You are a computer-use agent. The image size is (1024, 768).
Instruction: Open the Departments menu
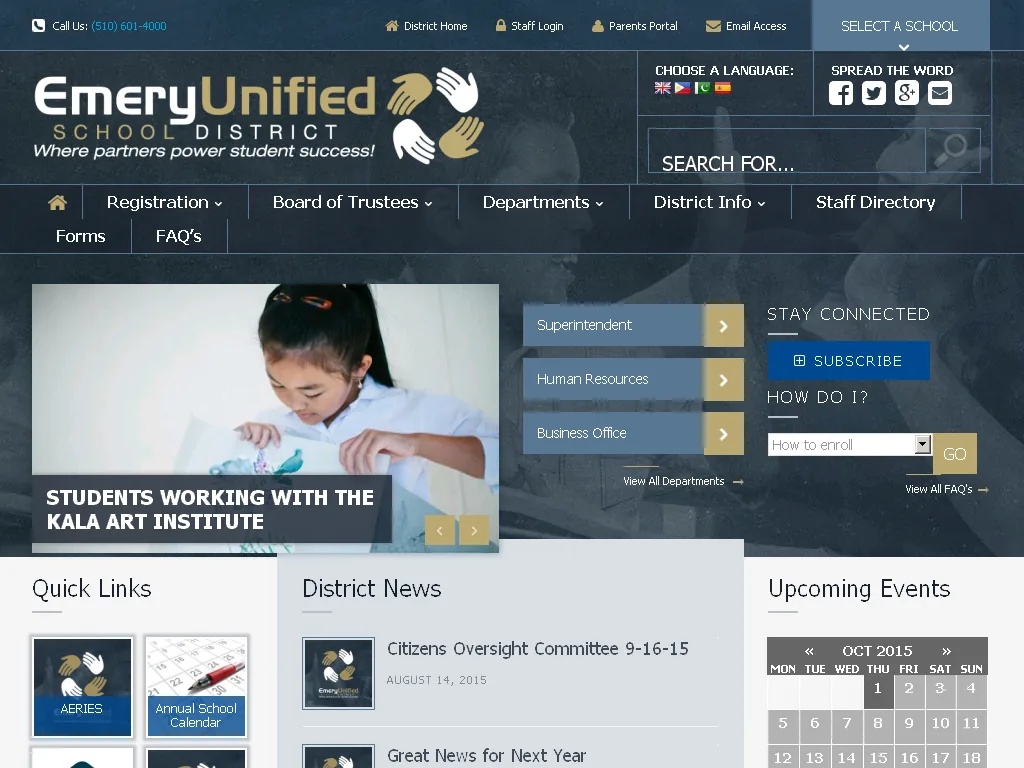pyautogui.click(x=543, y=202)
